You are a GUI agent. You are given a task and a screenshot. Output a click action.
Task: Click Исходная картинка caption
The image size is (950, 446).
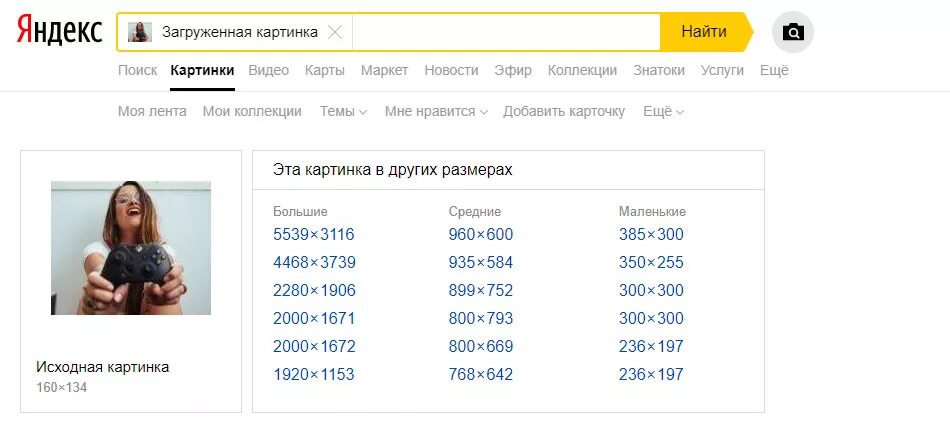tap(102, 367)
